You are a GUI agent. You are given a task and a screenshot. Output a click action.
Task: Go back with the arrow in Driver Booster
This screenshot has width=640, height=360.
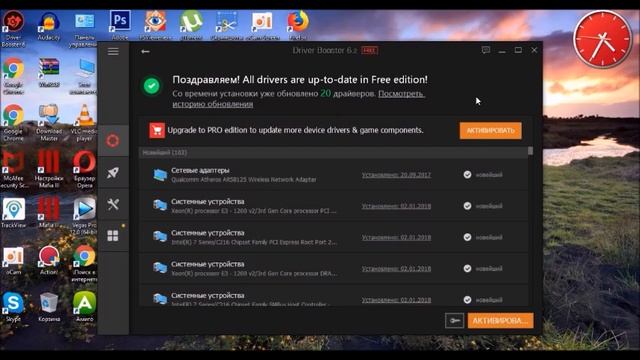coord(145,51)
